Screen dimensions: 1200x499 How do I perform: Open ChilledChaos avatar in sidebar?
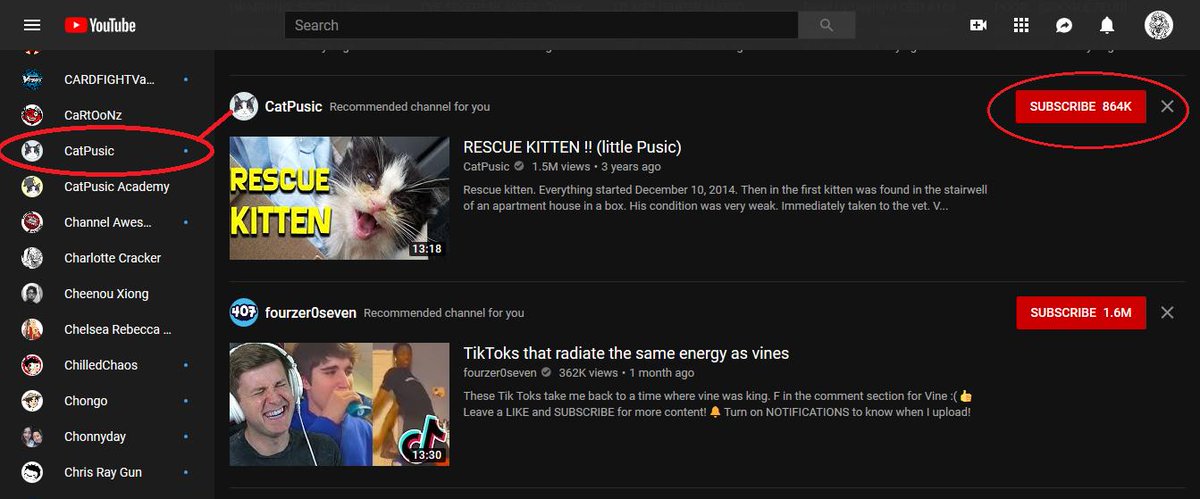(32, 365)
